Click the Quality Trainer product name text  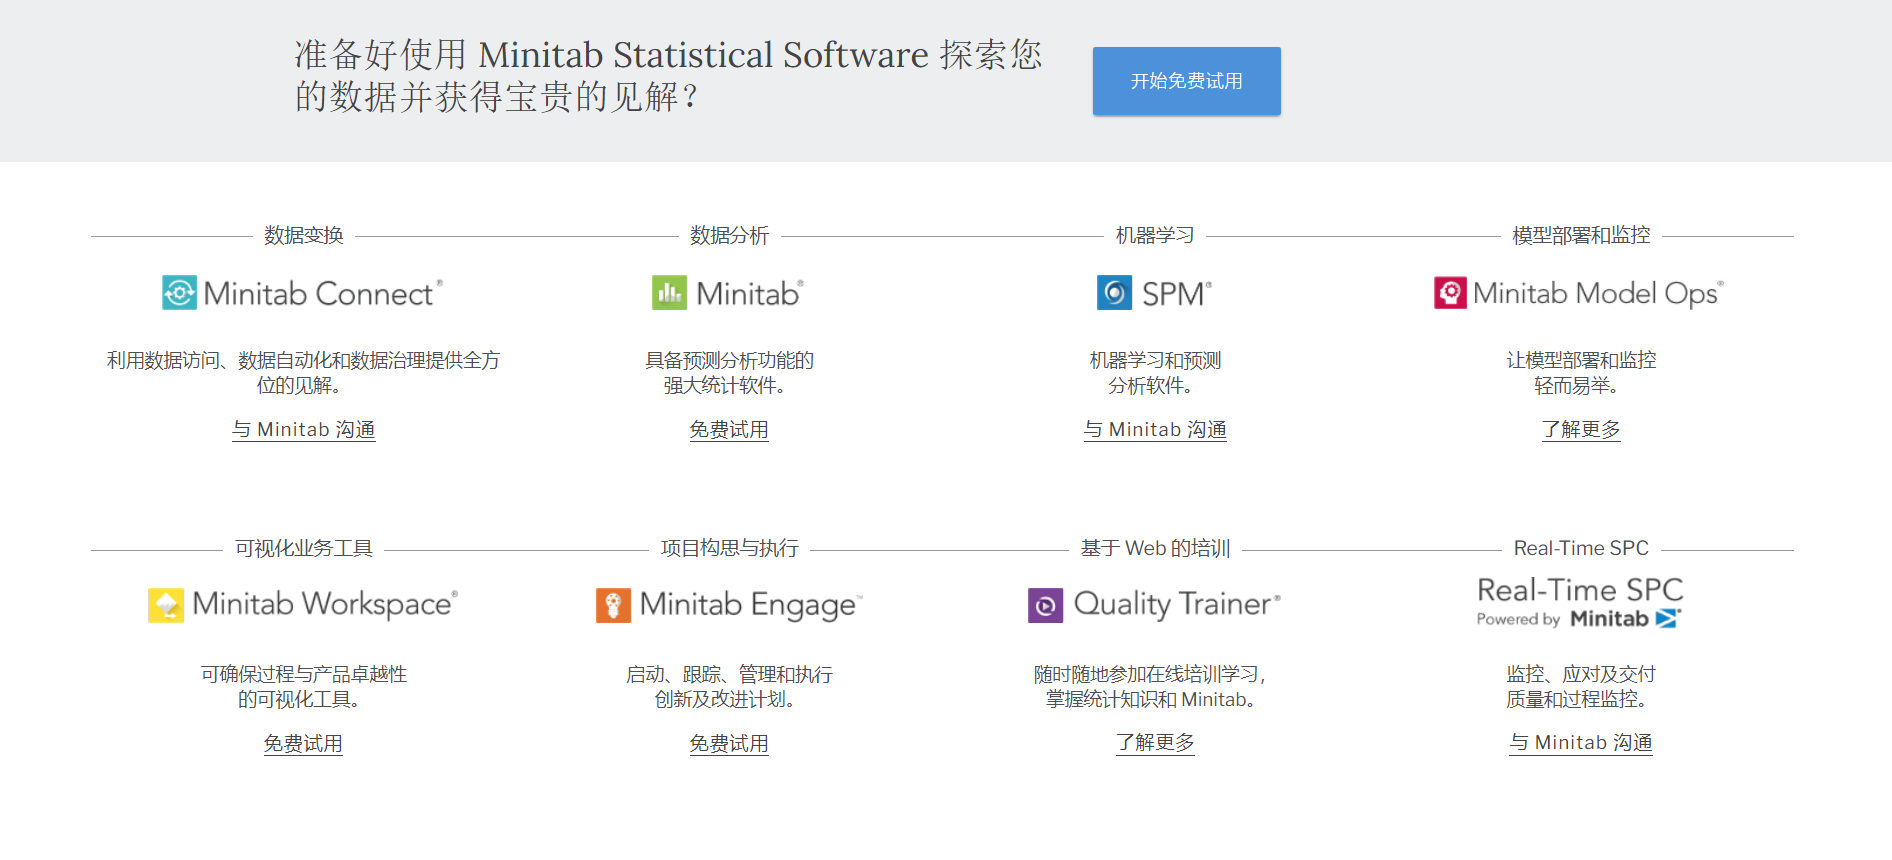[1174, 604]
